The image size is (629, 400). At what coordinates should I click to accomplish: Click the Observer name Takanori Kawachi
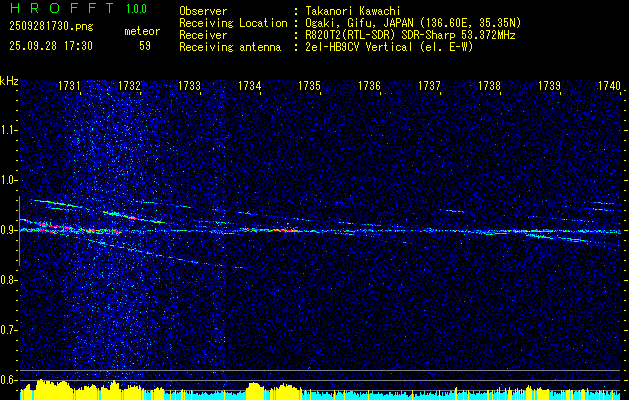pyautogui.click(x=351, y=11)
